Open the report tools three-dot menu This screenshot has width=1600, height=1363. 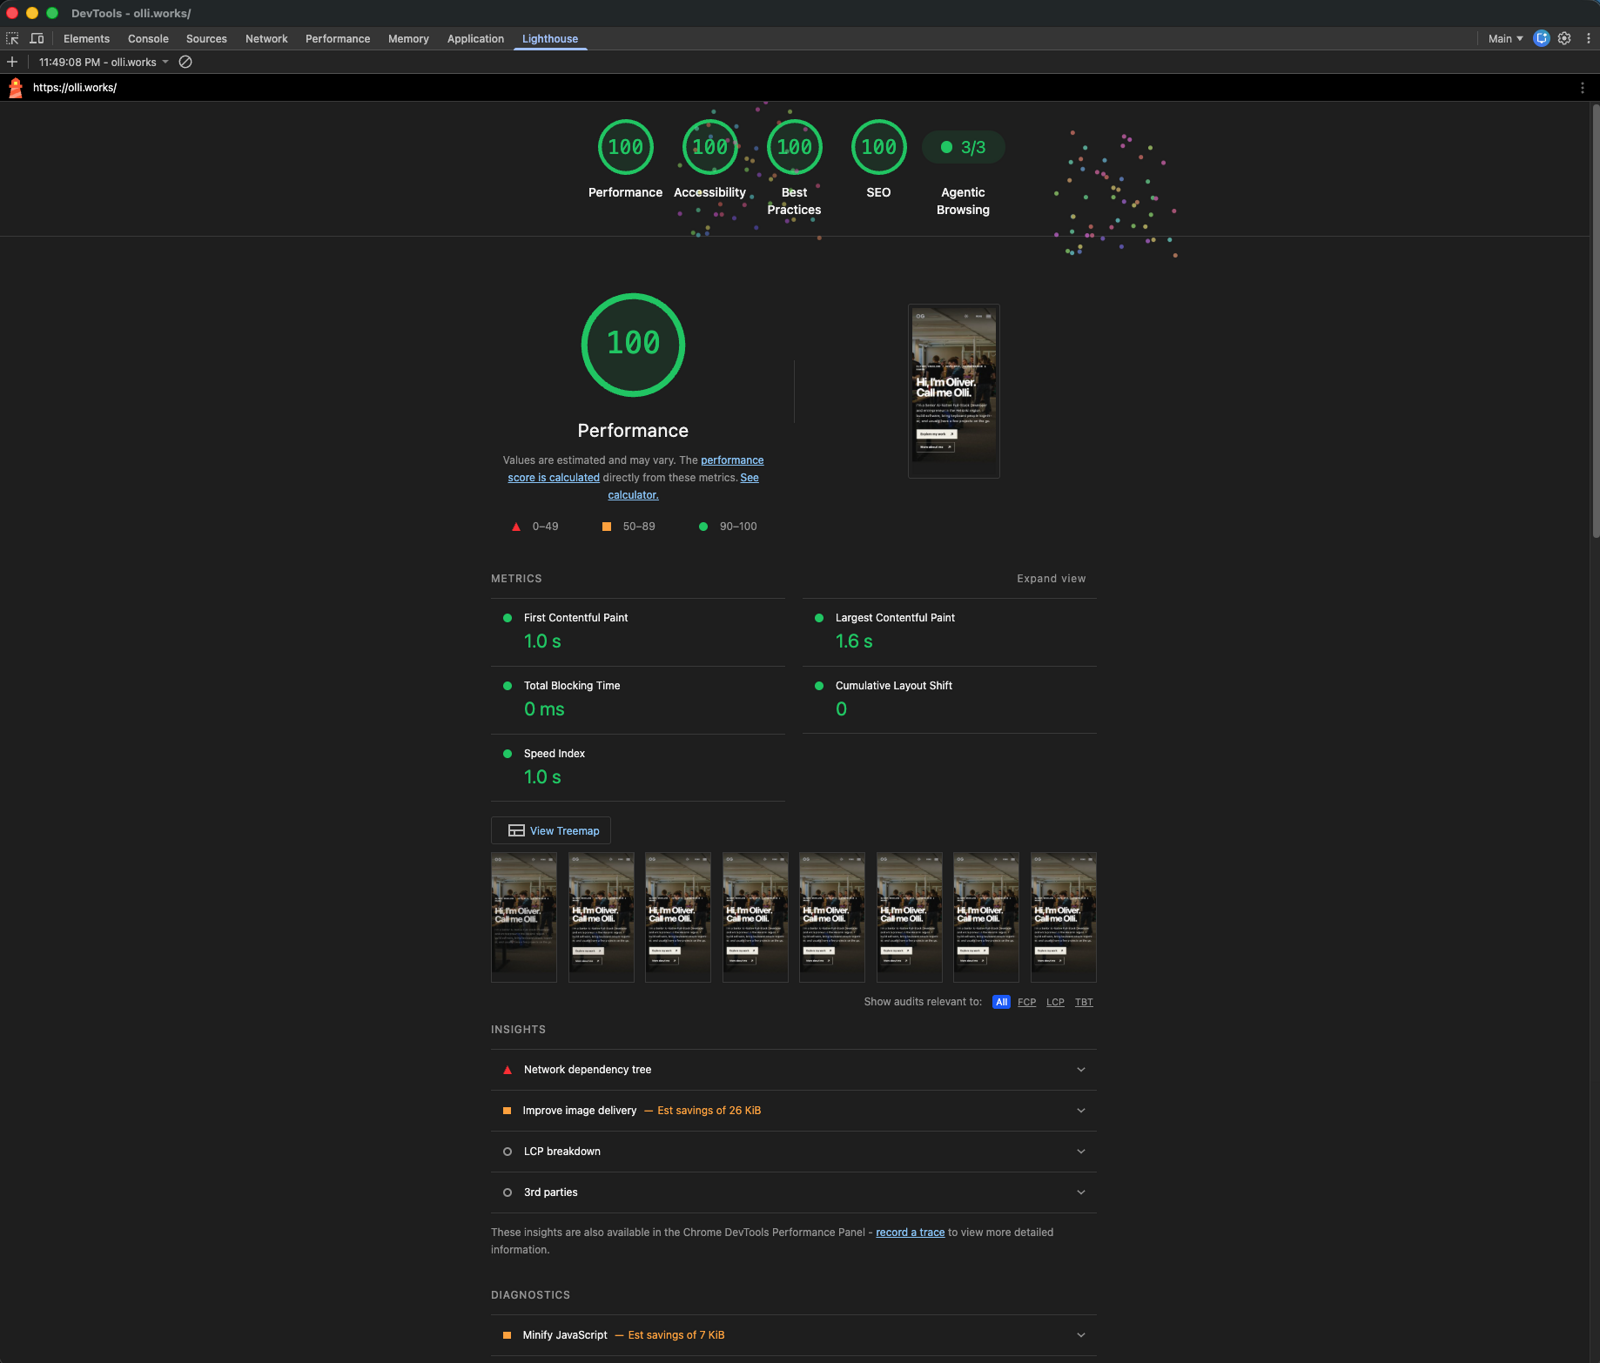point(1582,88)
